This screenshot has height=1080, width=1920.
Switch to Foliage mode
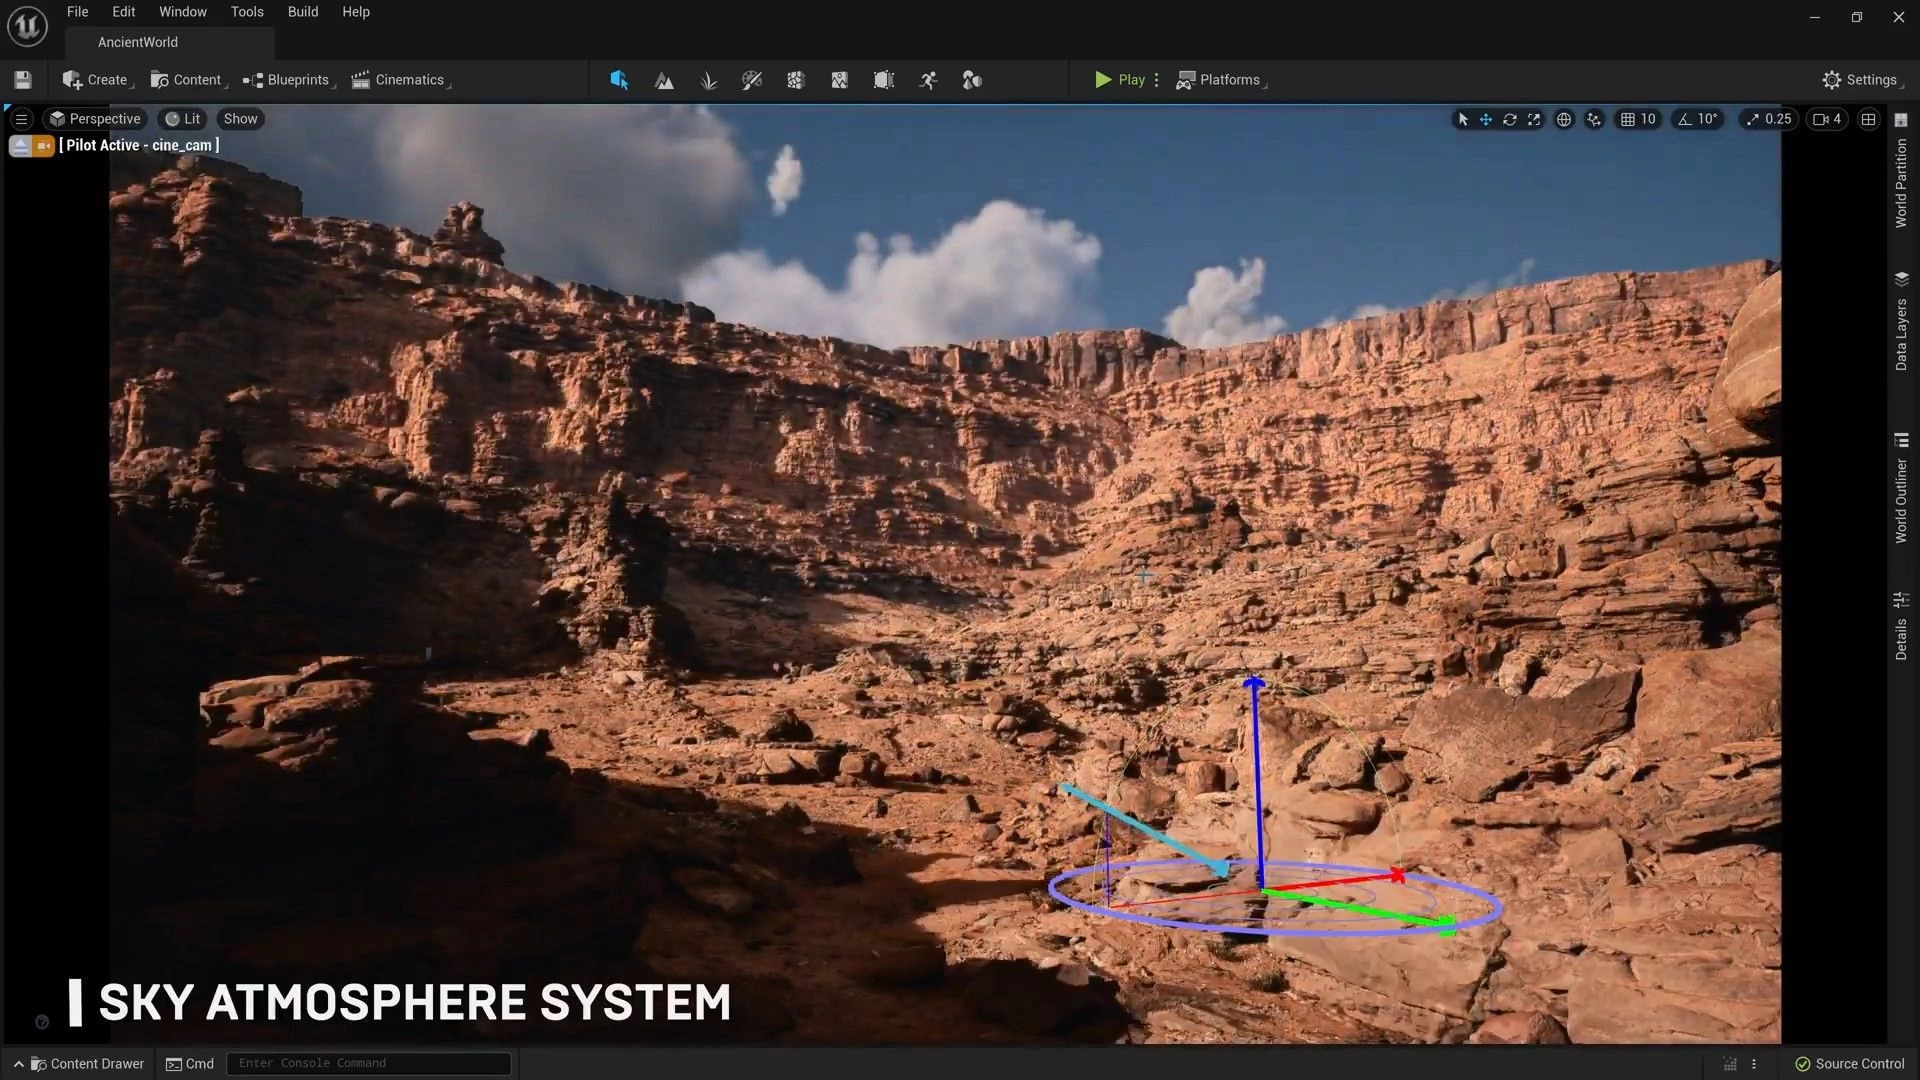[x=708, y=80]
